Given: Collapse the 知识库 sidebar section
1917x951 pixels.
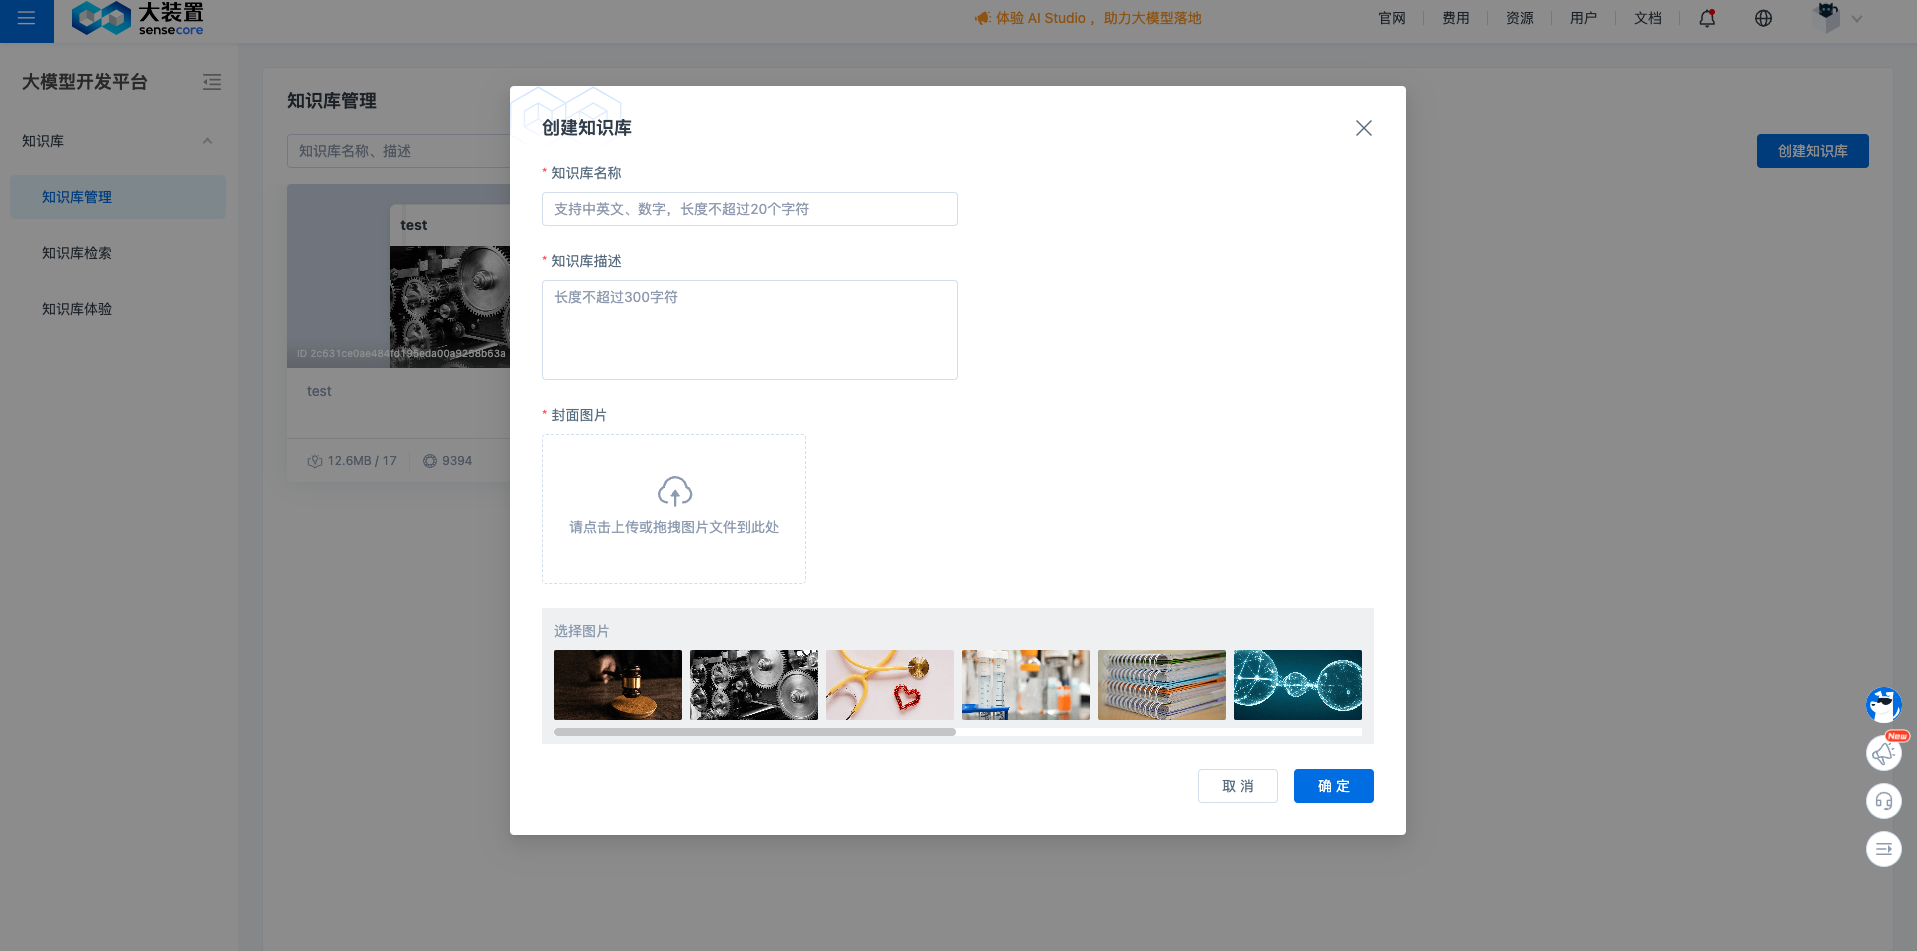Looking at the screenshot, I should click(207, 141).
